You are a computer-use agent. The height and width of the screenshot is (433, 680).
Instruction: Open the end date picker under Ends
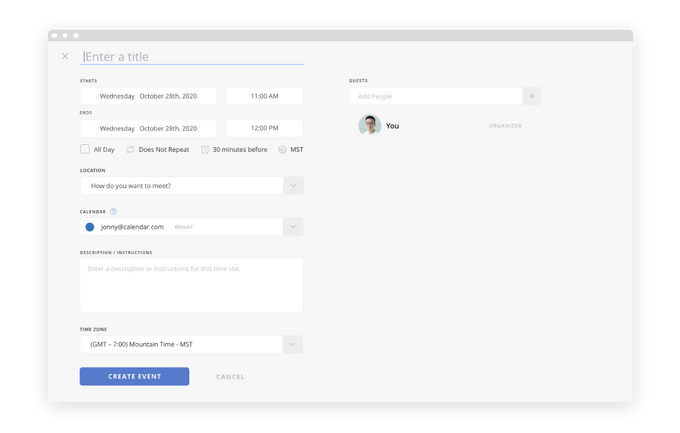click(148, 128)
